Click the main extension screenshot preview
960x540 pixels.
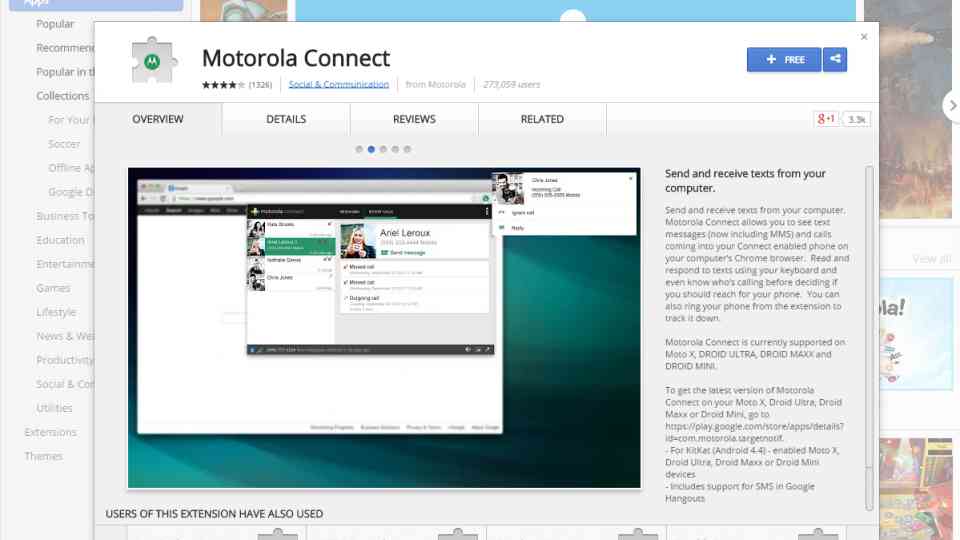point(384,328)
